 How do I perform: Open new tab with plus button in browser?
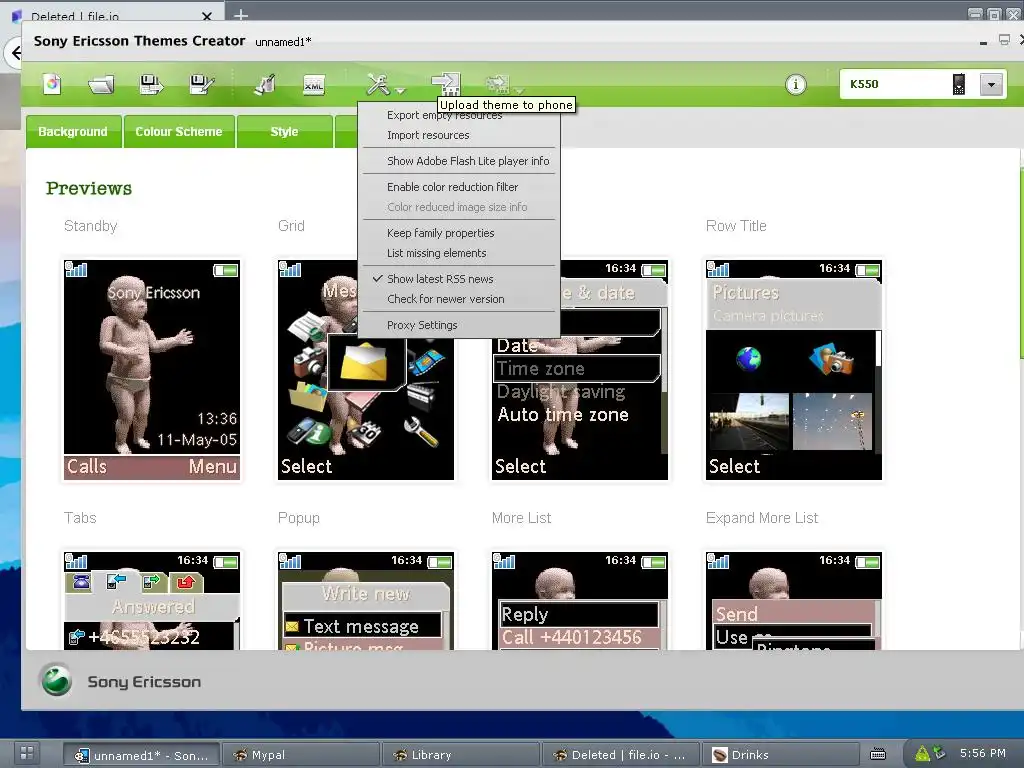click(x=241, y=14)
